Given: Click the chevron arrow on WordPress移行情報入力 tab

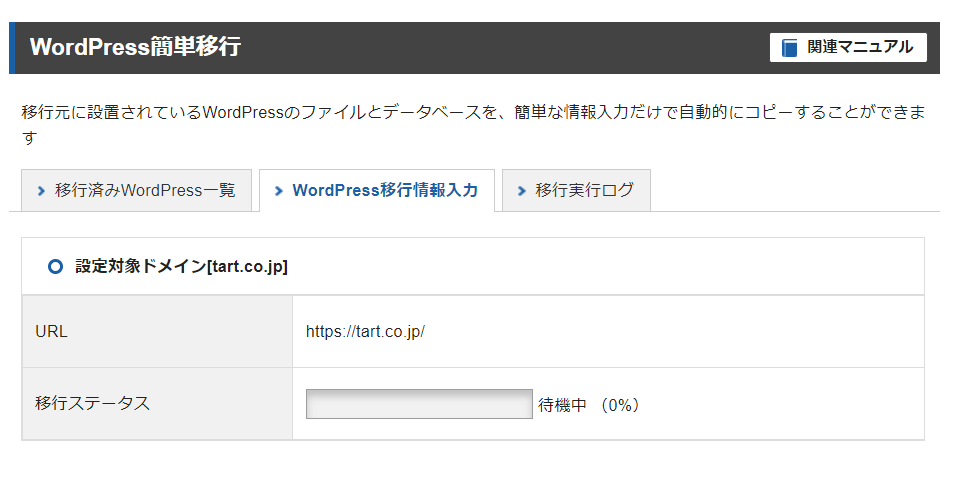Looking at the screenshot, I should pyautogui.click(x=279, y=191).
